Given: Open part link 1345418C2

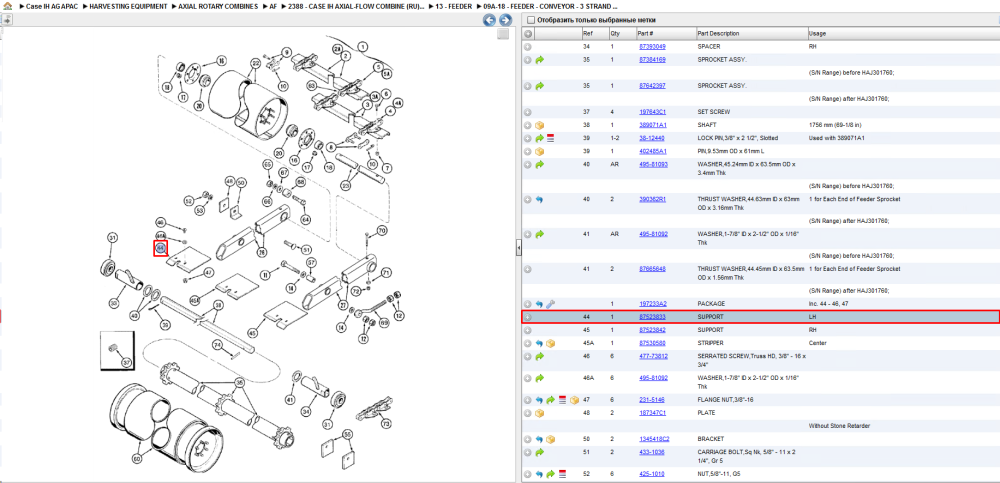Looking at the screenshot, I should [654, 439].
